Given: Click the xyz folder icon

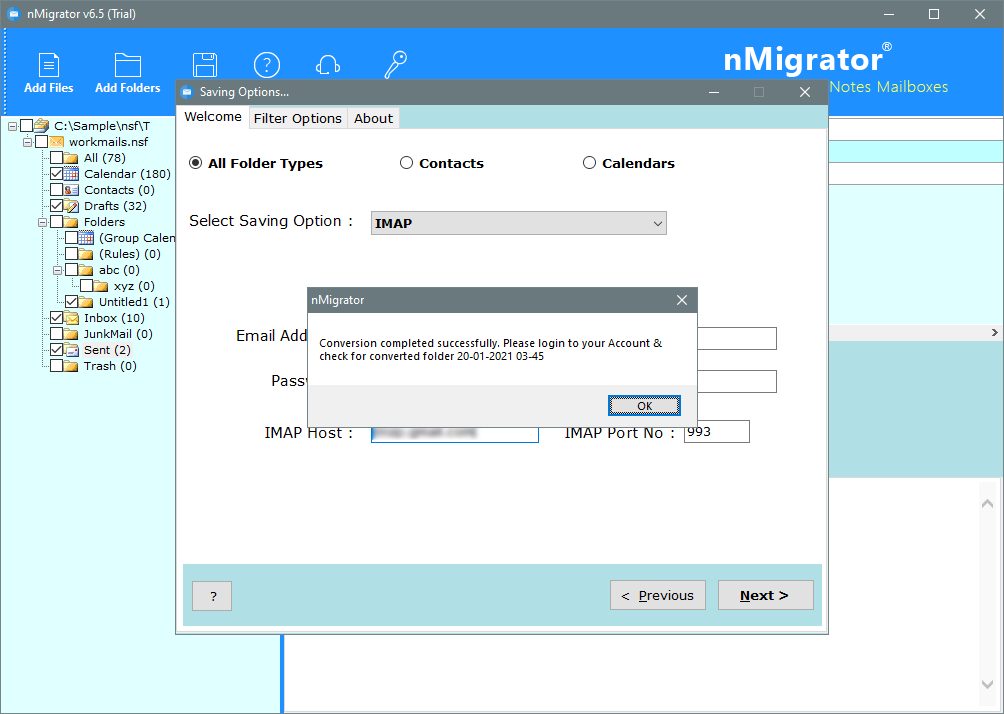Looking at the screenshot, I should pos(101,286).
